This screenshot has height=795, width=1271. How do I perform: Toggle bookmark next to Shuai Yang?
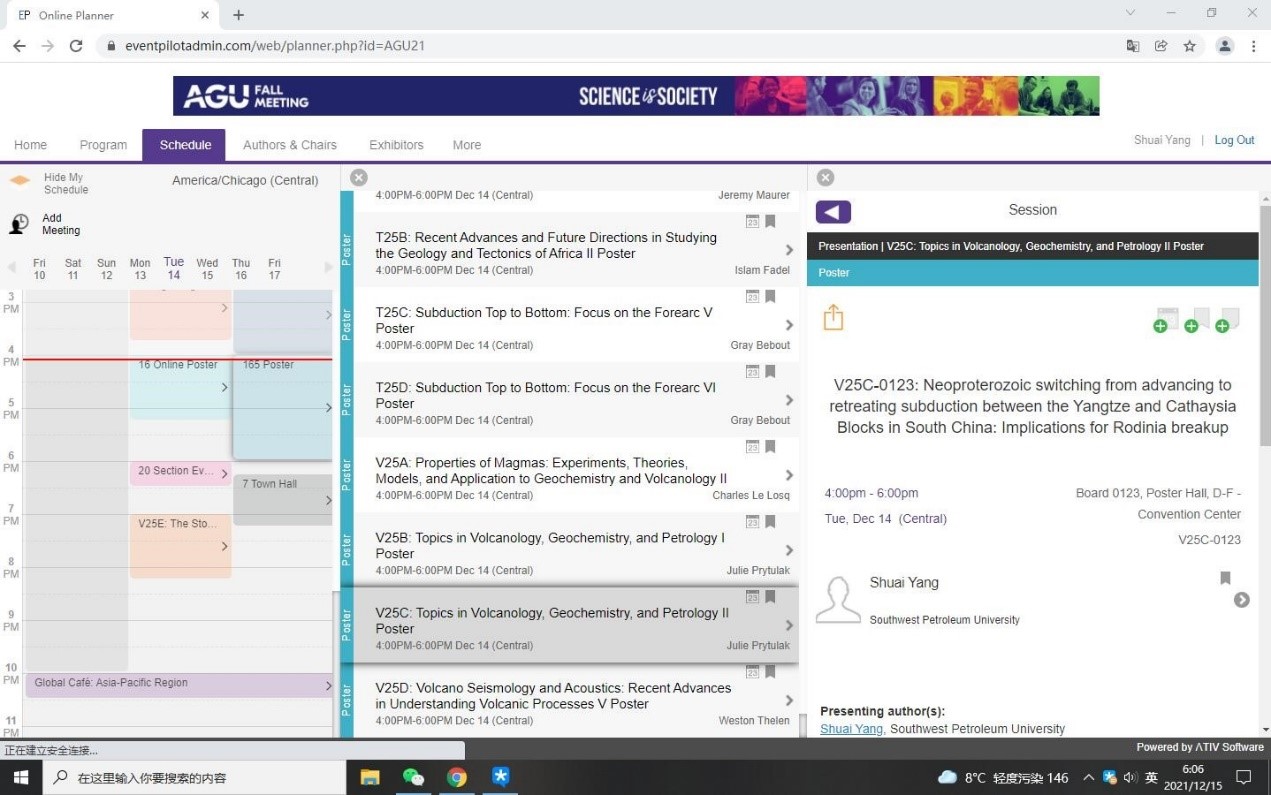[x=1225, y=578]
